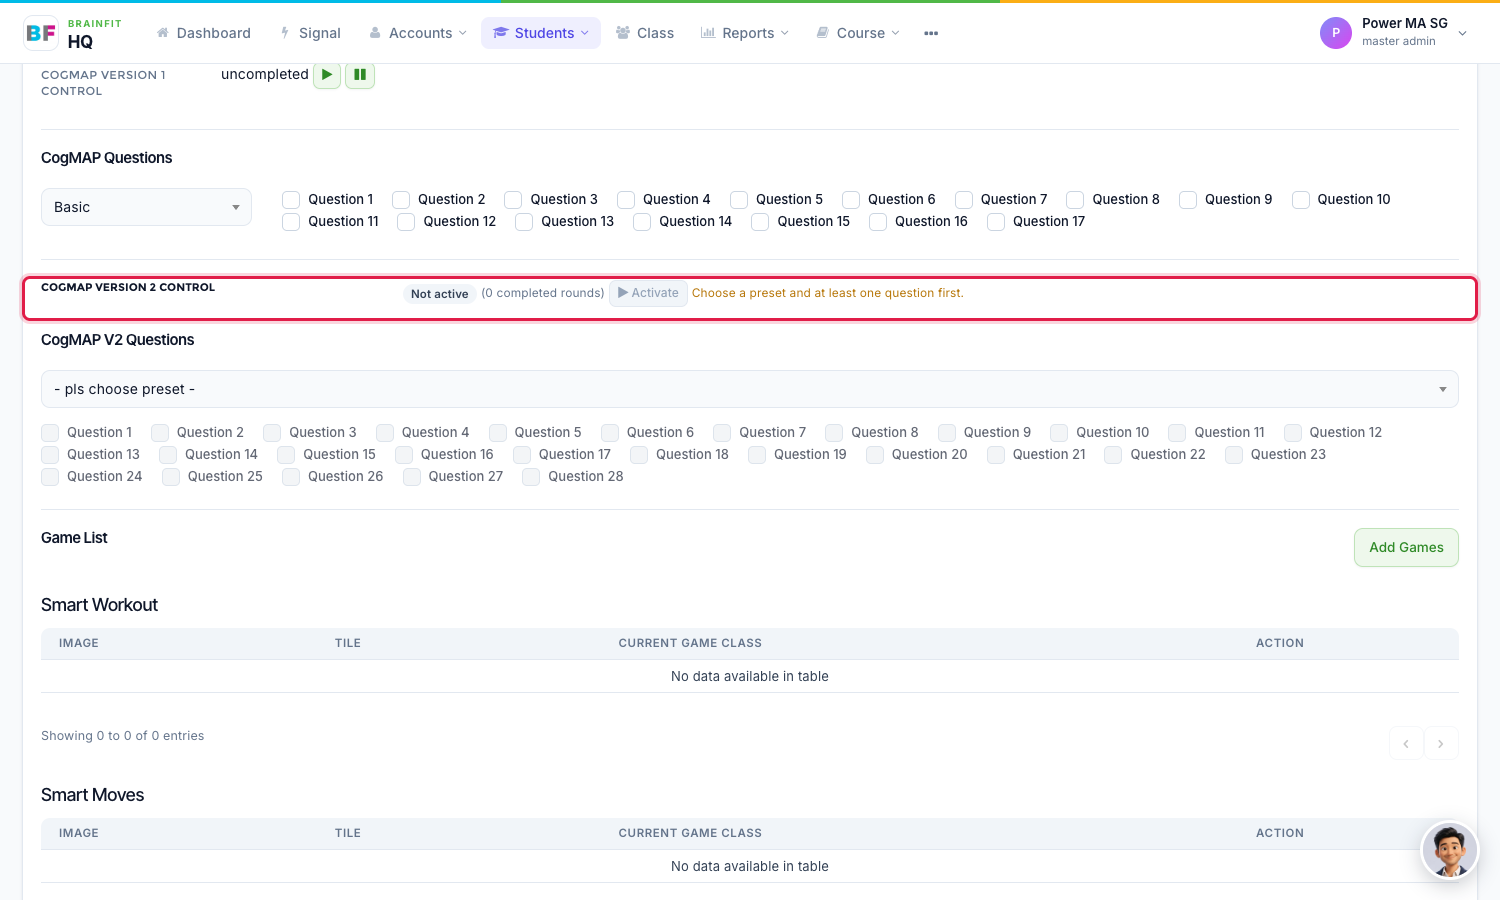
Task: Check CogMAP V2 Question 12
Action: [x=1293, y=433]
